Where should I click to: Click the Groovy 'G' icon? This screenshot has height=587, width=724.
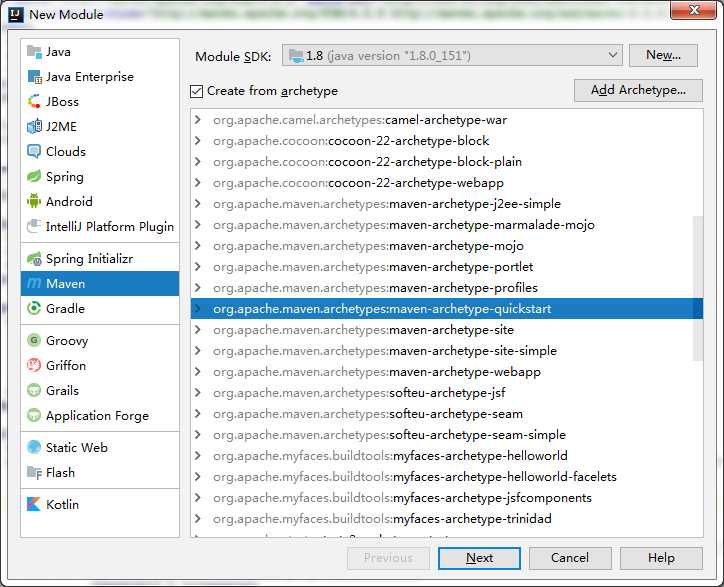(34, 340)
